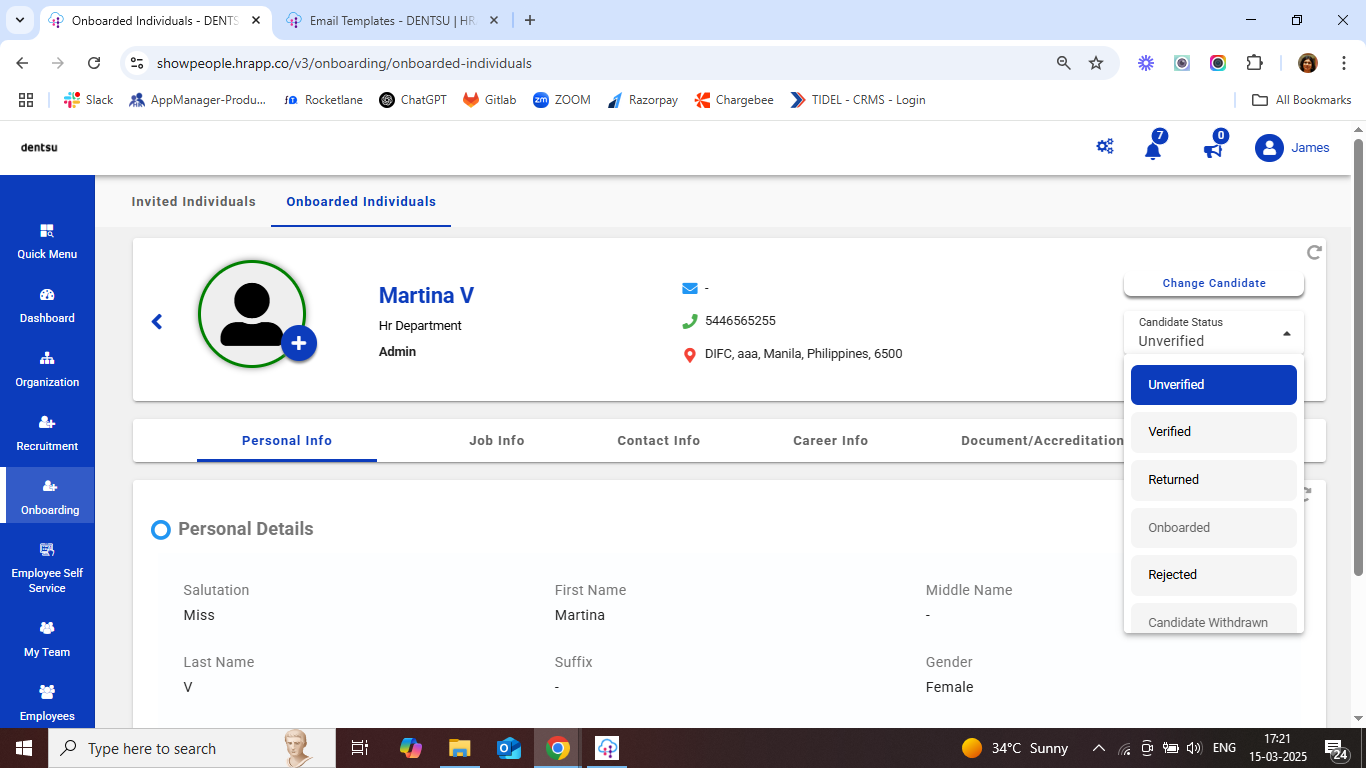Image resolution: width=1366 pixels, height=768 pixels.
Task: Open the James user profile menu
Action: pos(1292,148)
